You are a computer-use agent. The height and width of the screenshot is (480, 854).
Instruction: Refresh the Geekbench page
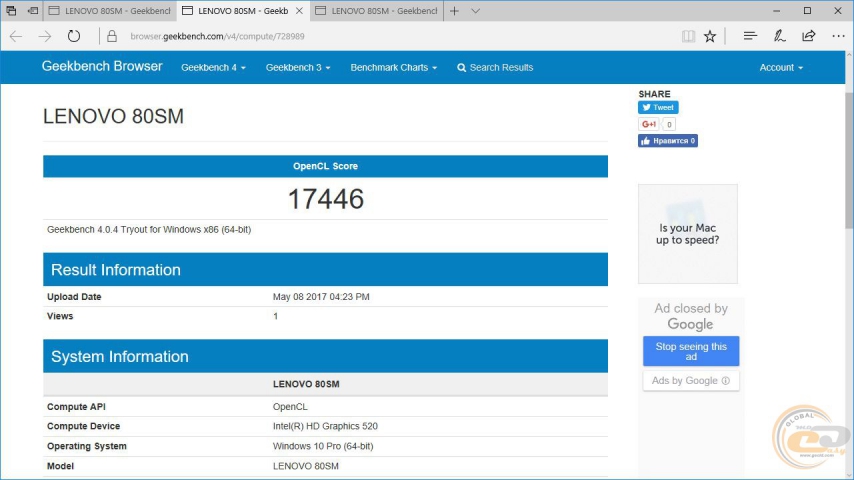[74, 37]
